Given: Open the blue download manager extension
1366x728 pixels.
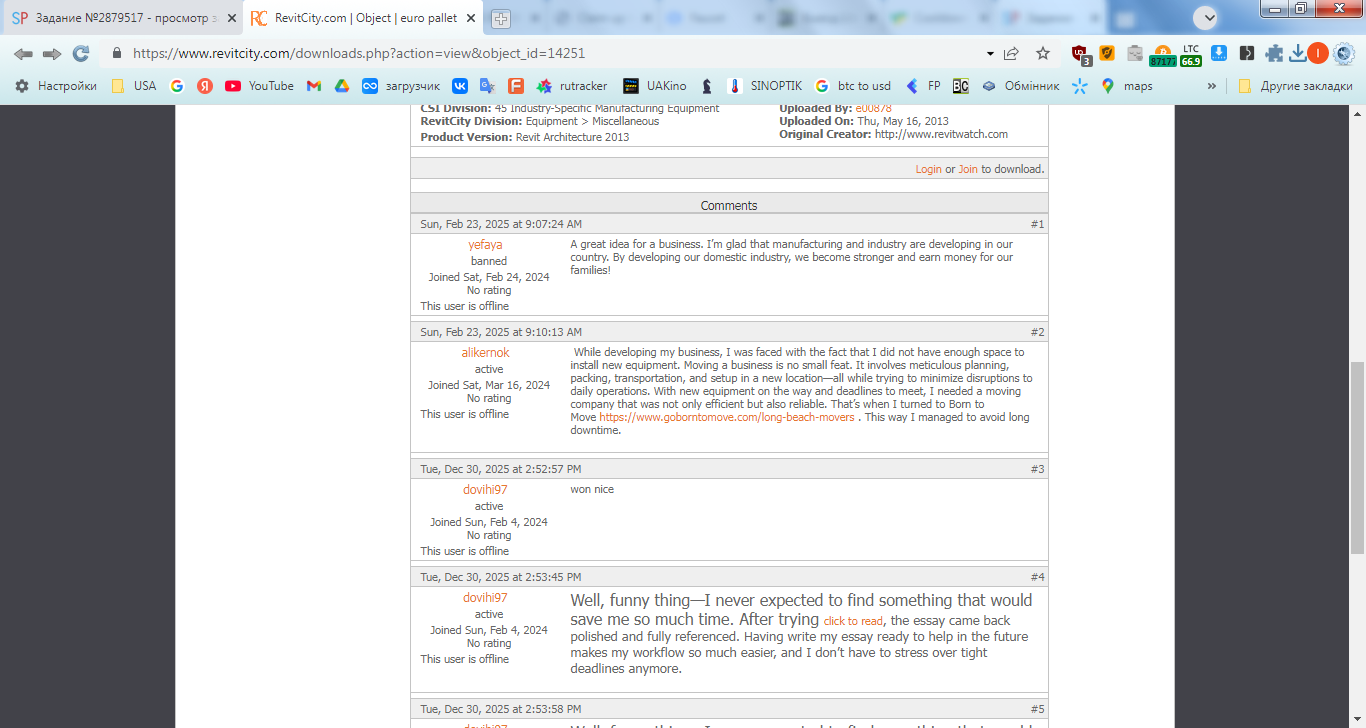Looking at the screenshot, I should [1219, 54].
